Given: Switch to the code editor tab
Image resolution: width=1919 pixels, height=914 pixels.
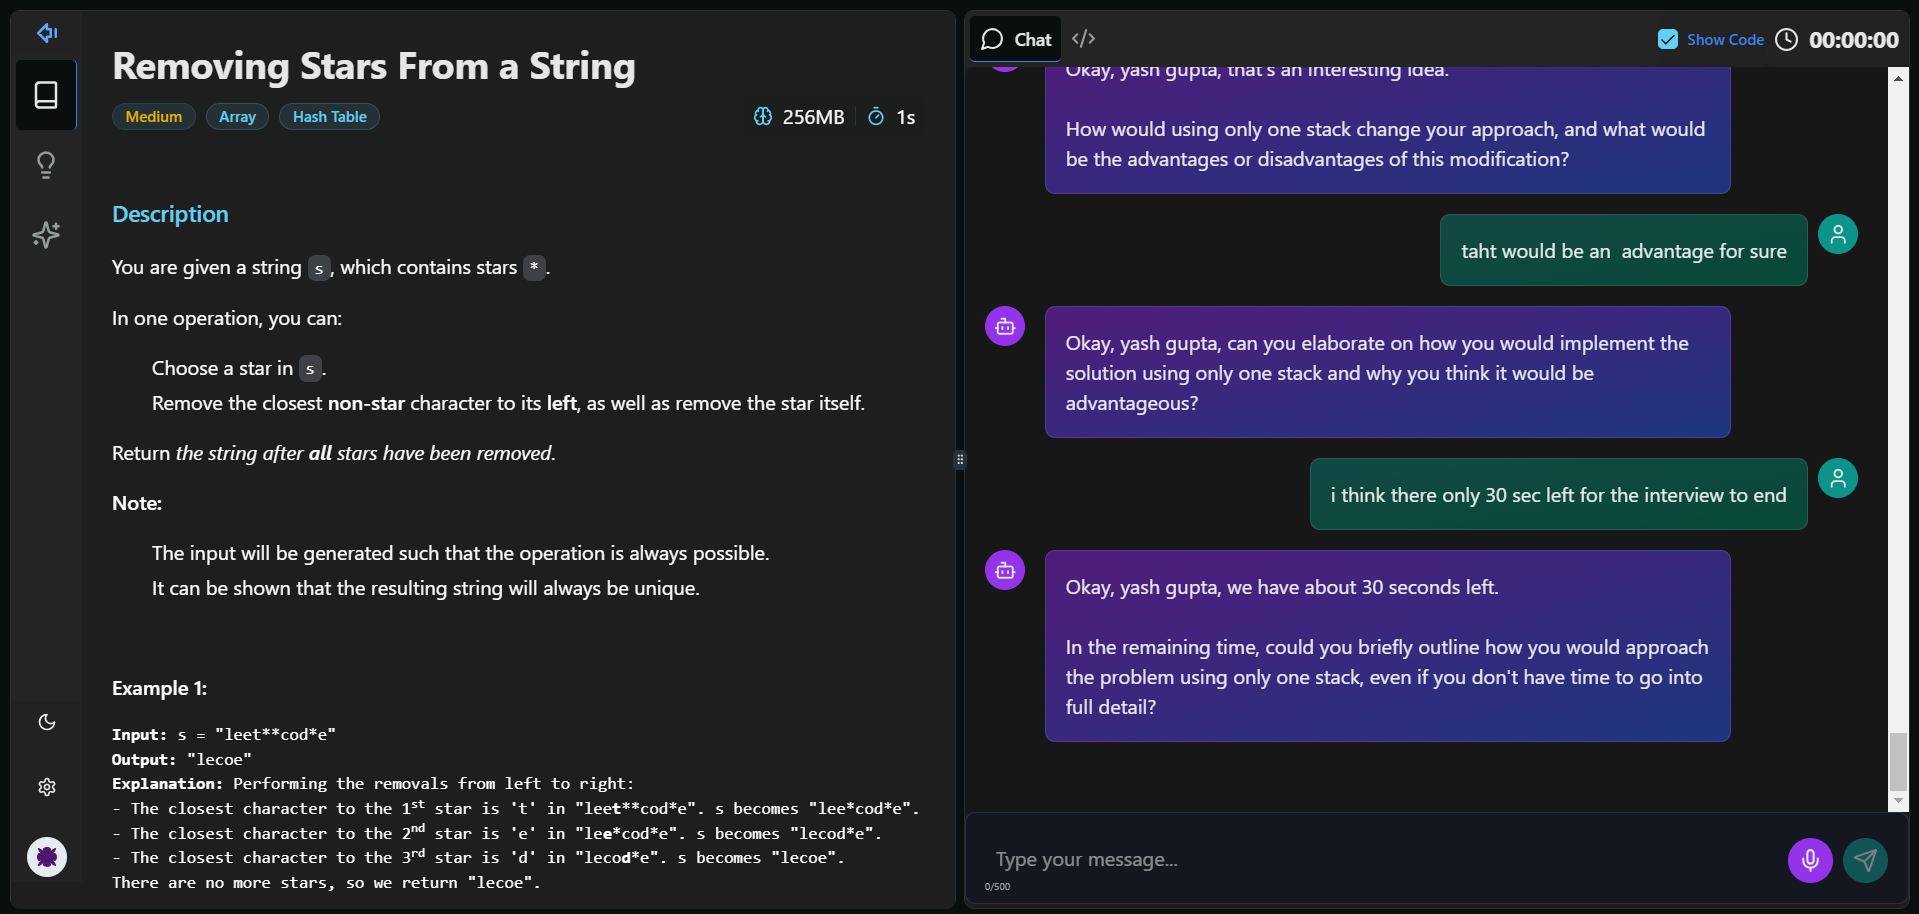Looking at the screenshot, I should pos(1083,39).
